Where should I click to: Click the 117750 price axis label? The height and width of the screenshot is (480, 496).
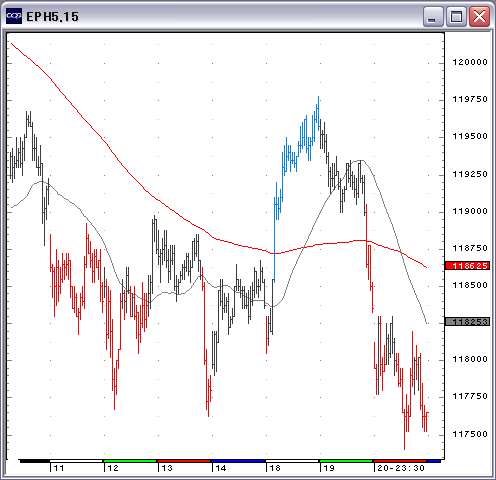tap(470, 396)
